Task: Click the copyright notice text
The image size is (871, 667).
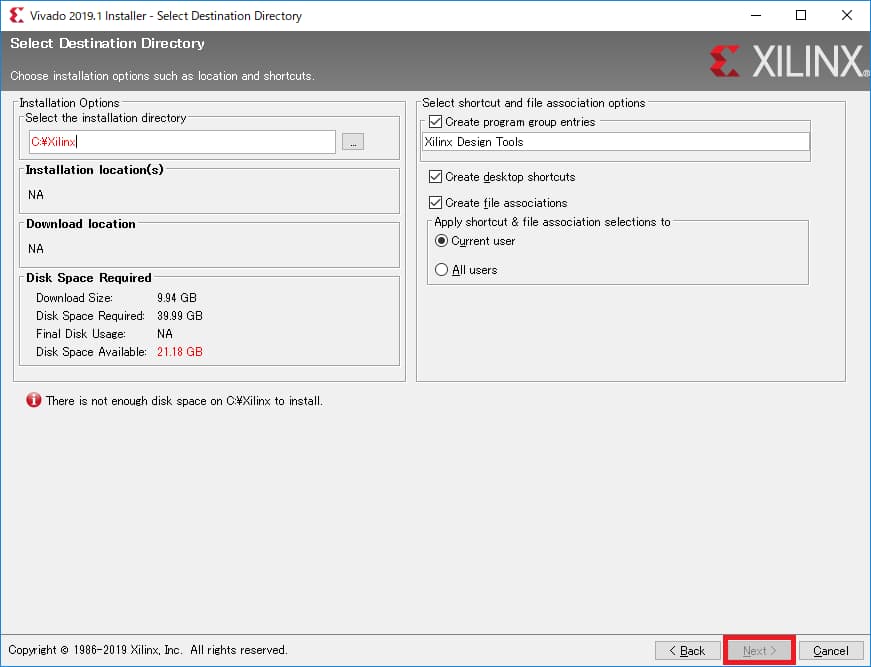Action: 147,650
